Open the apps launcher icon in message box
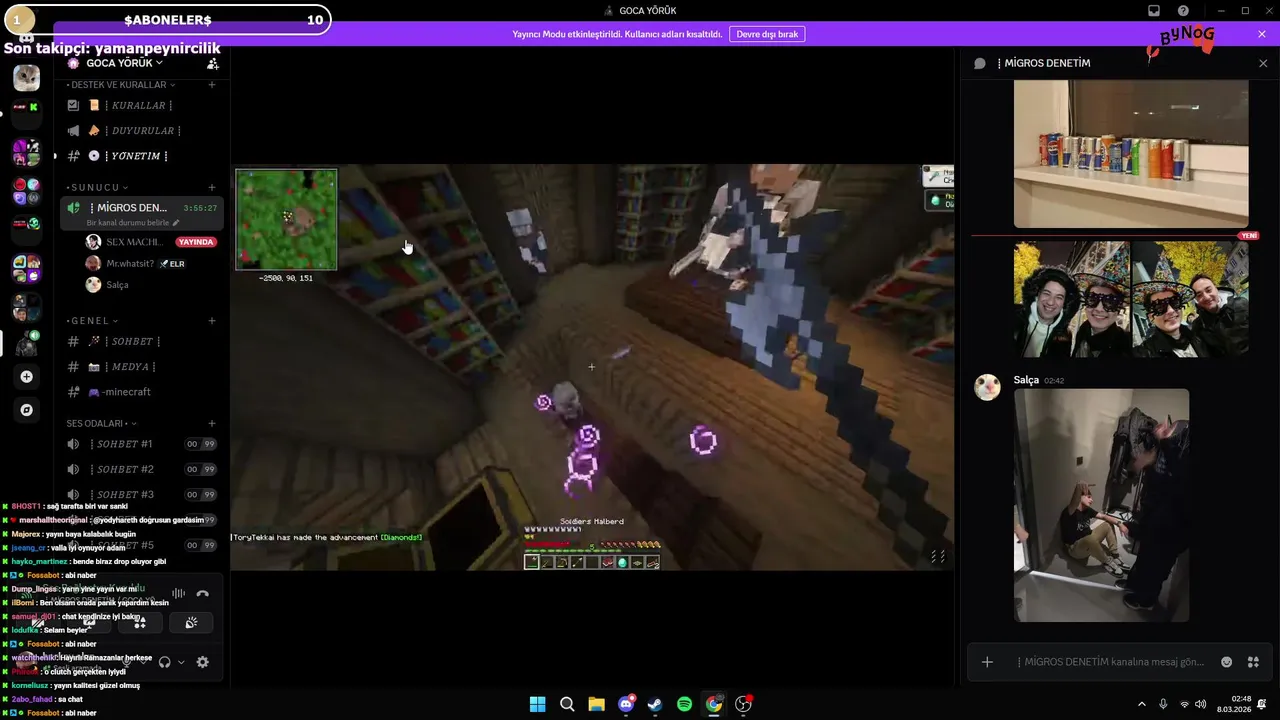The height and width of the screenshot is (720, 1280). click(1253, 662)
